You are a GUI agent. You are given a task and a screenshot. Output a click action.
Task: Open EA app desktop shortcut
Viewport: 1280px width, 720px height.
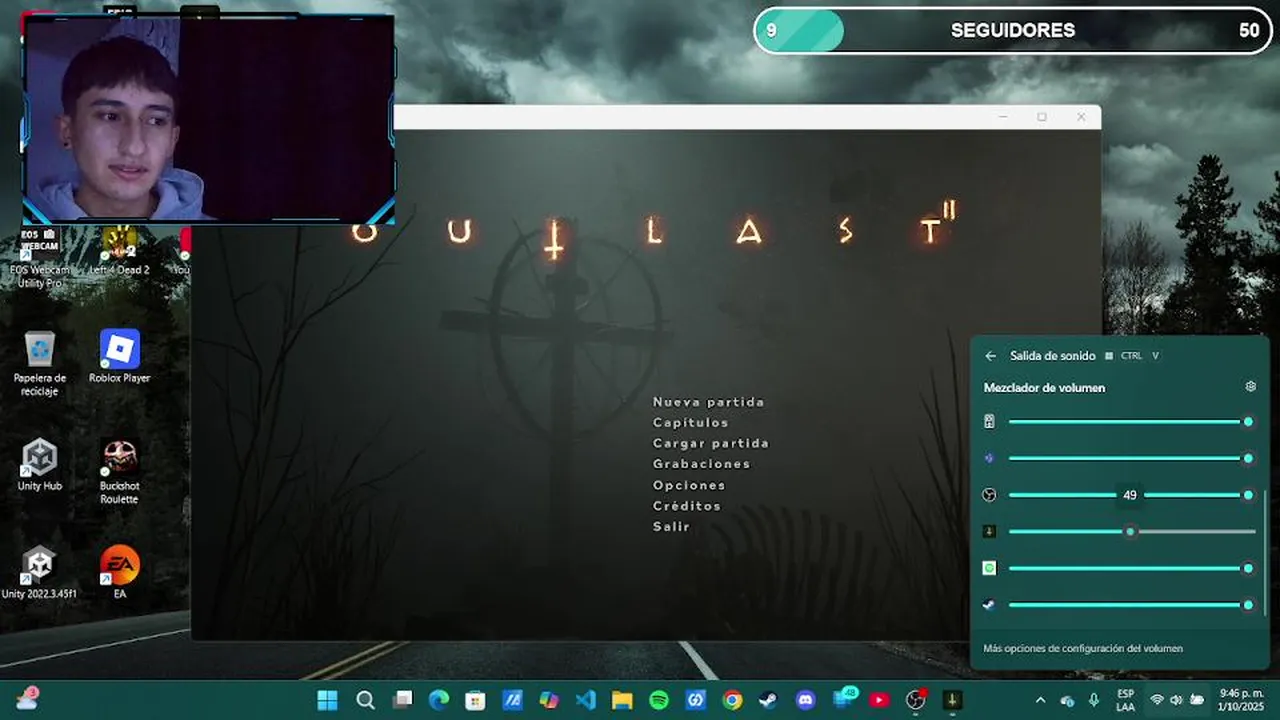[x=119, y=573]
